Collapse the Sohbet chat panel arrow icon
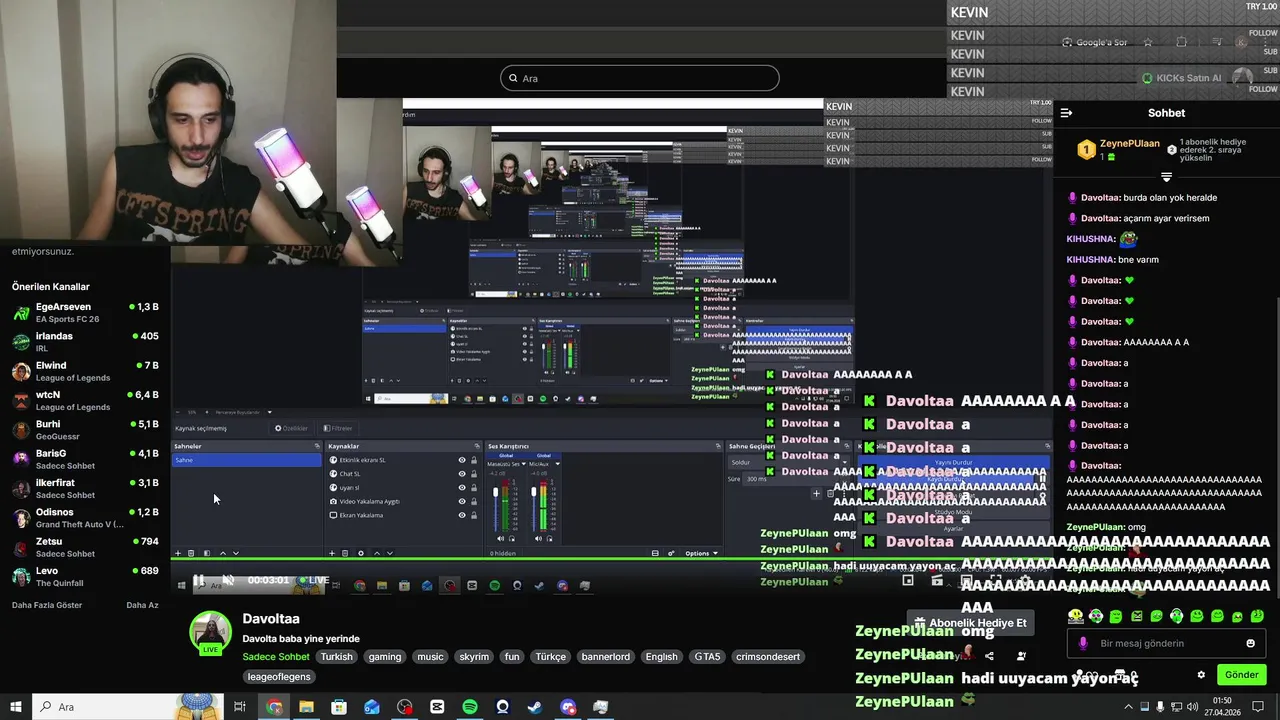This screenshot has width=1280, height=720. [x=1066, y=113]
